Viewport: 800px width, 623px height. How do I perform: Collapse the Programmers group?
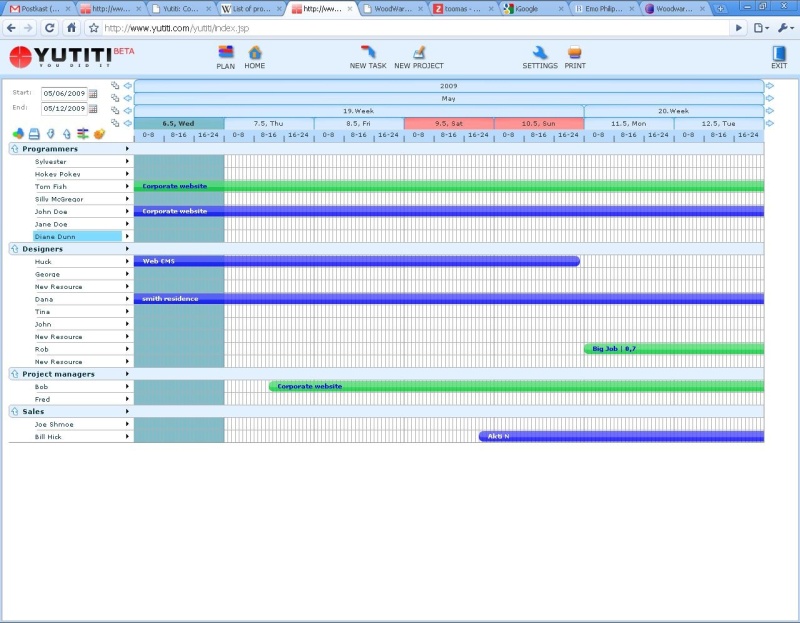(15, 149)
